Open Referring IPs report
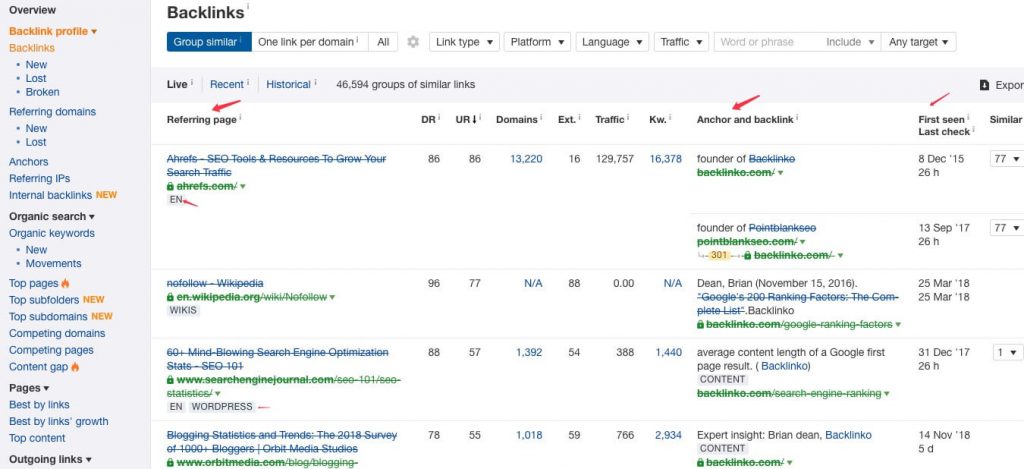 [39, 178]
